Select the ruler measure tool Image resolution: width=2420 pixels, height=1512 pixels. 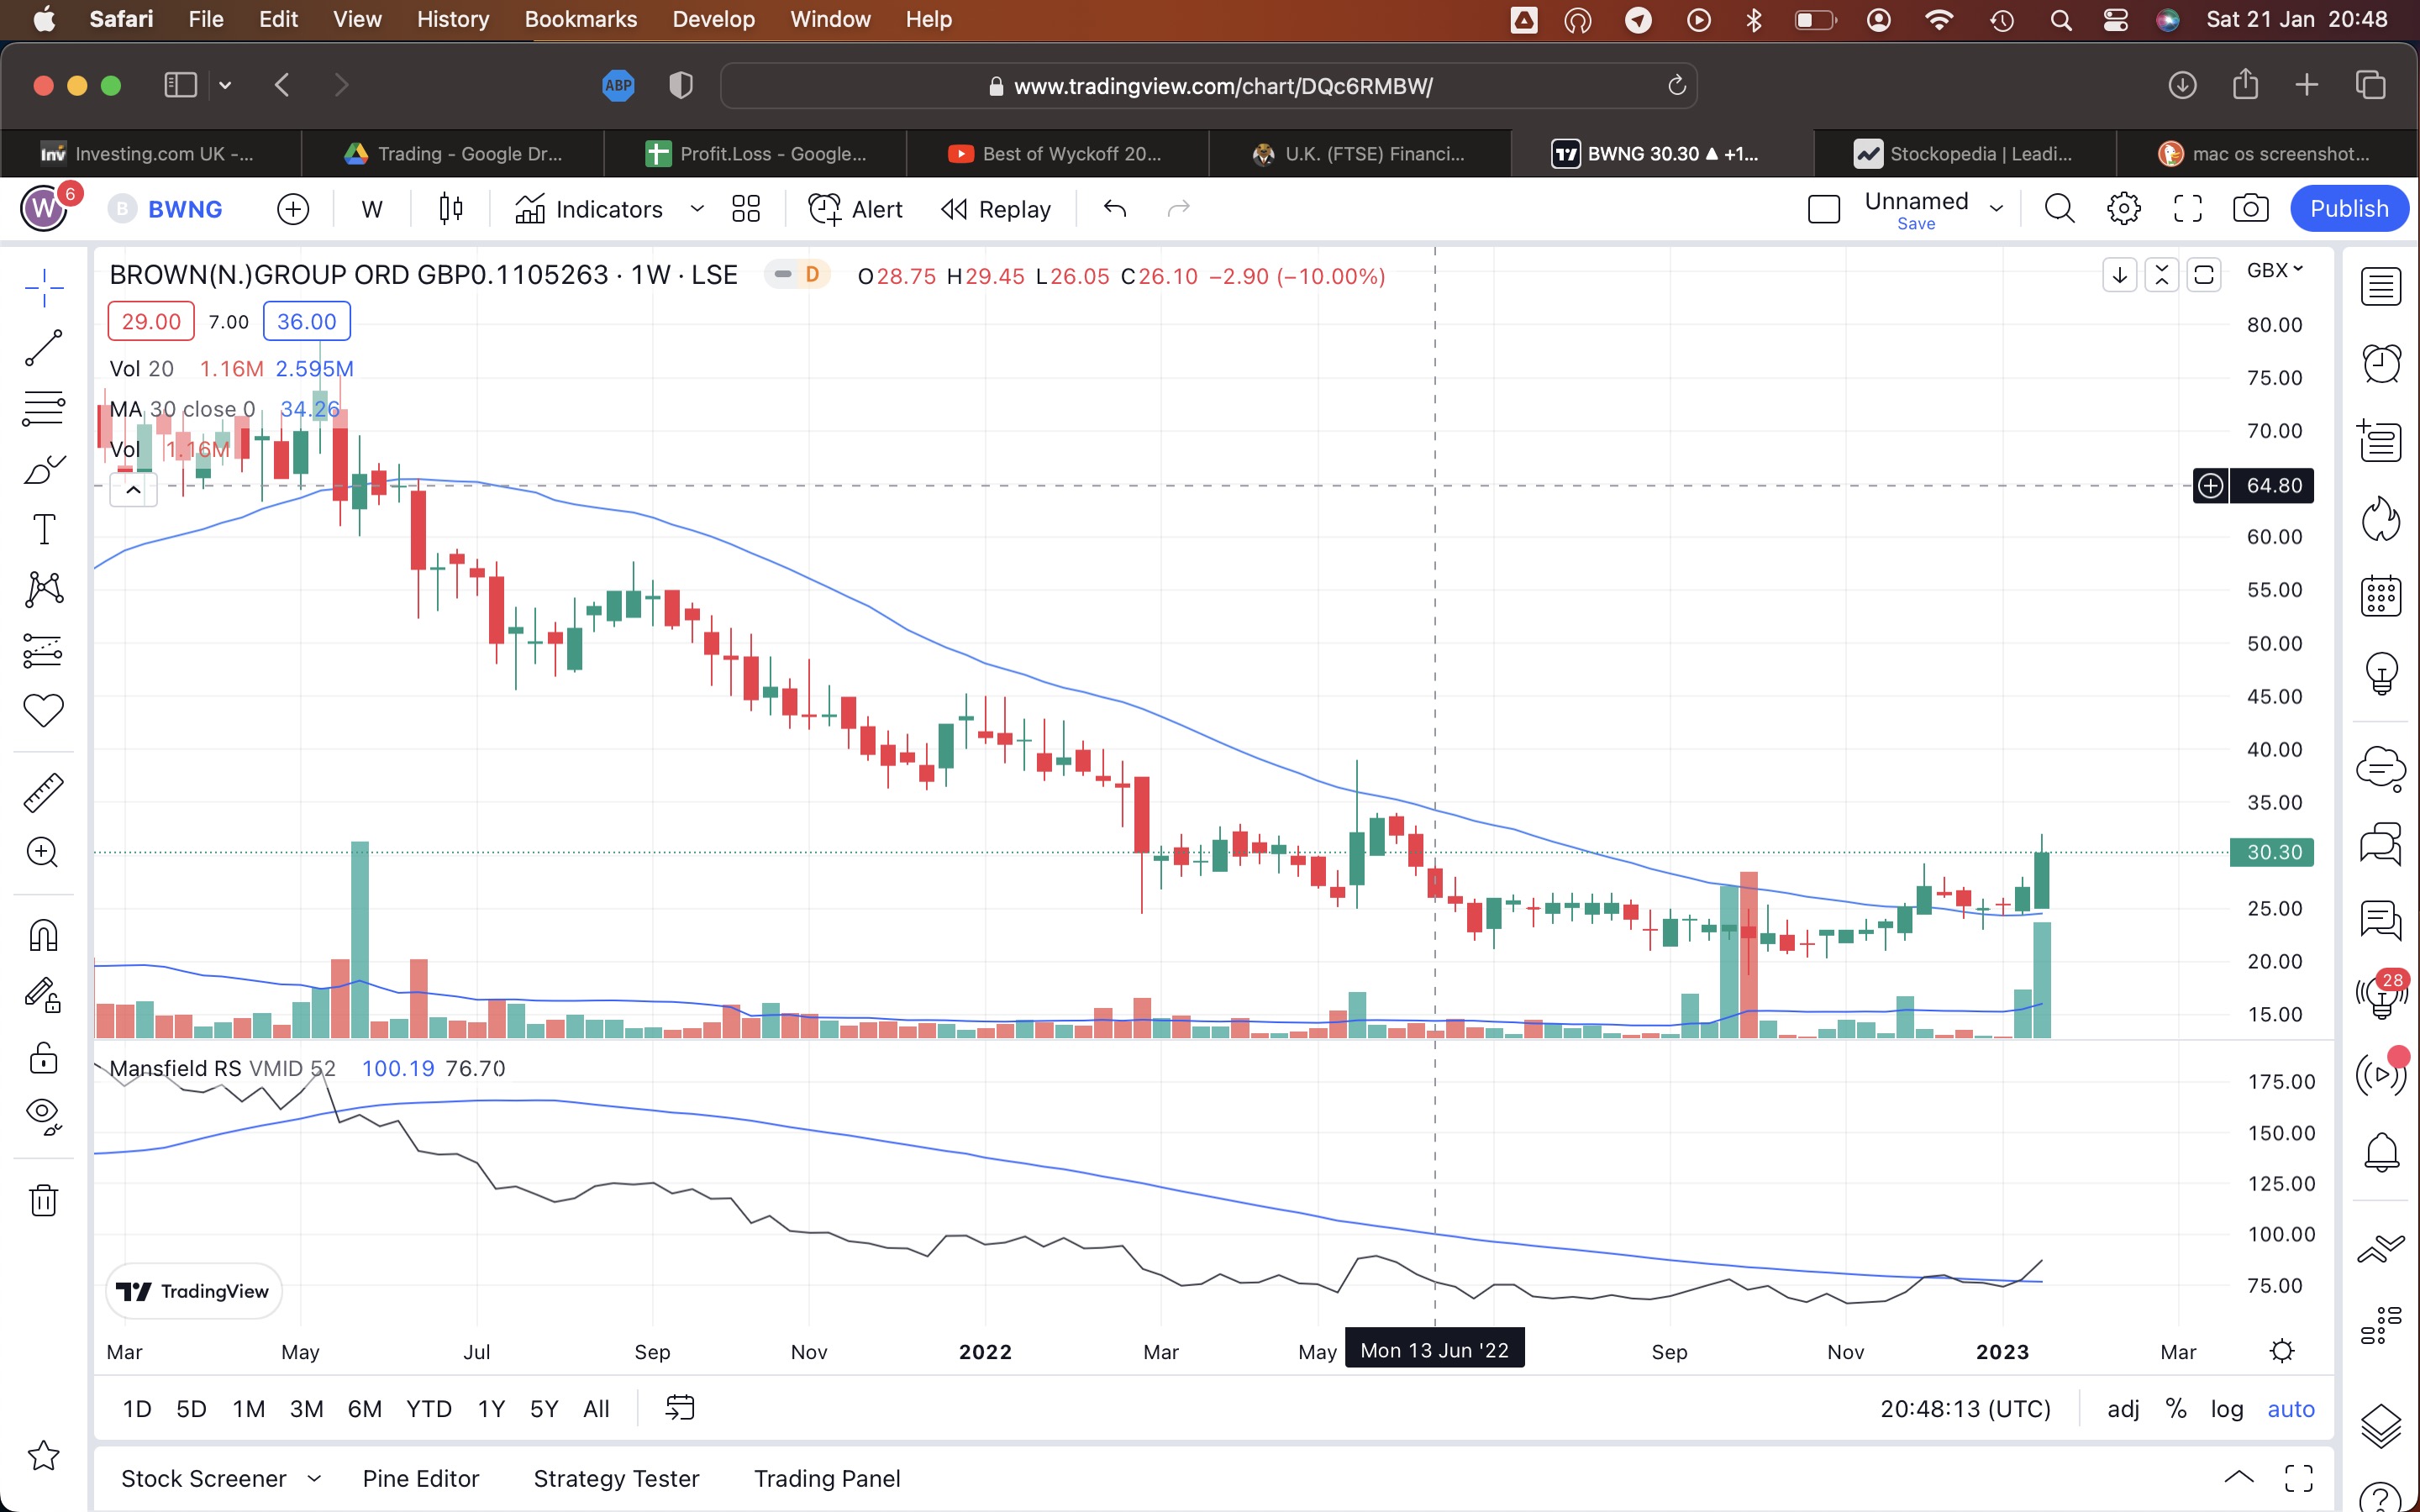[x=44, y=792]
